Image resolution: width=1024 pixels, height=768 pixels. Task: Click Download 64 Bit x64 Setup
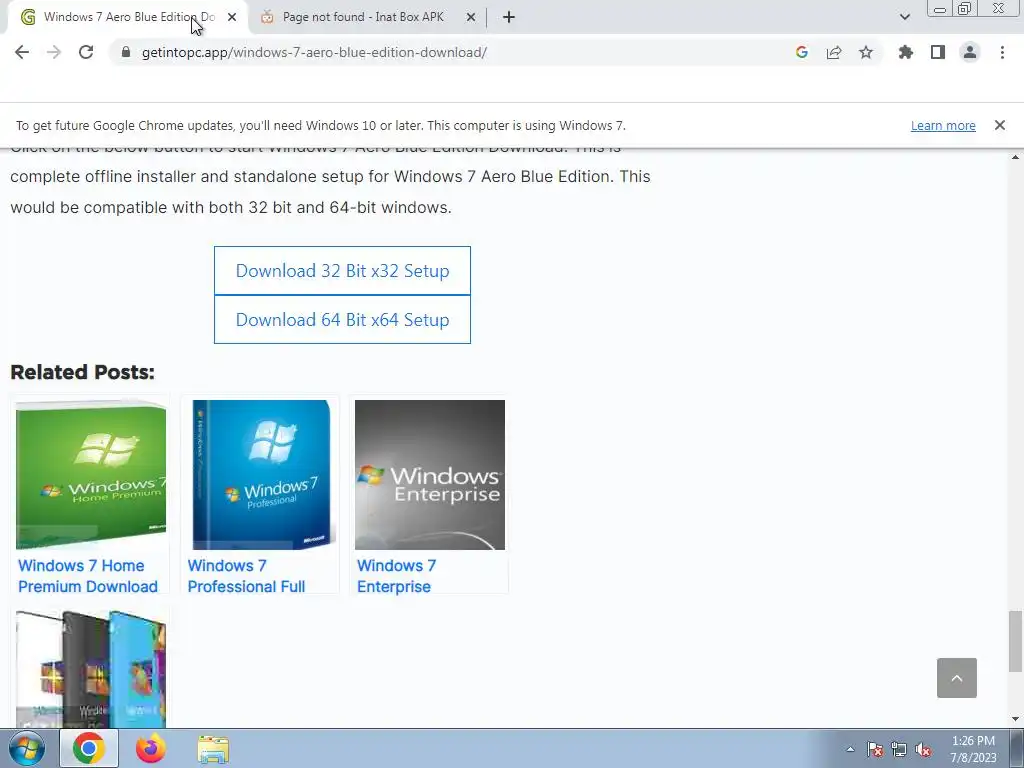point(342,319)
